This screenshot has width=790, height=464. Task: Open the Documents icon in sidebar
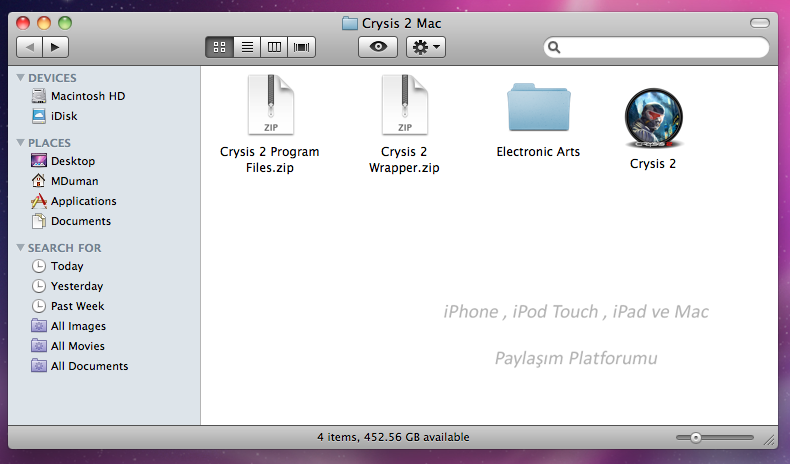39,221
